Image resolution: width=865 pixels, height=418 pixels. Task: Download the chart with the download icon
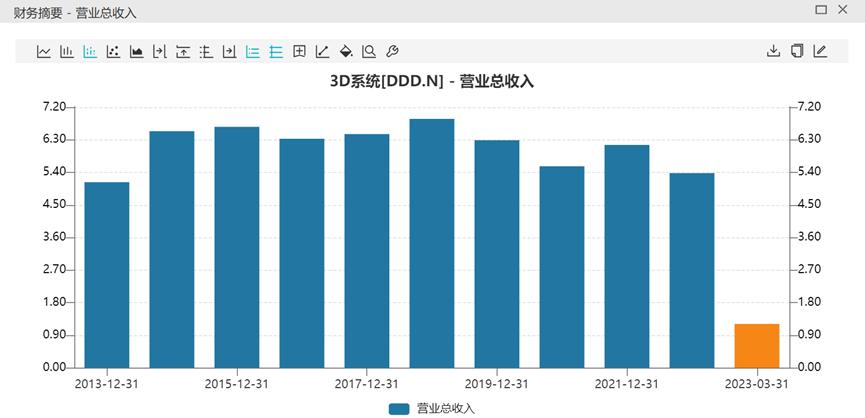(x=773, y=51)
